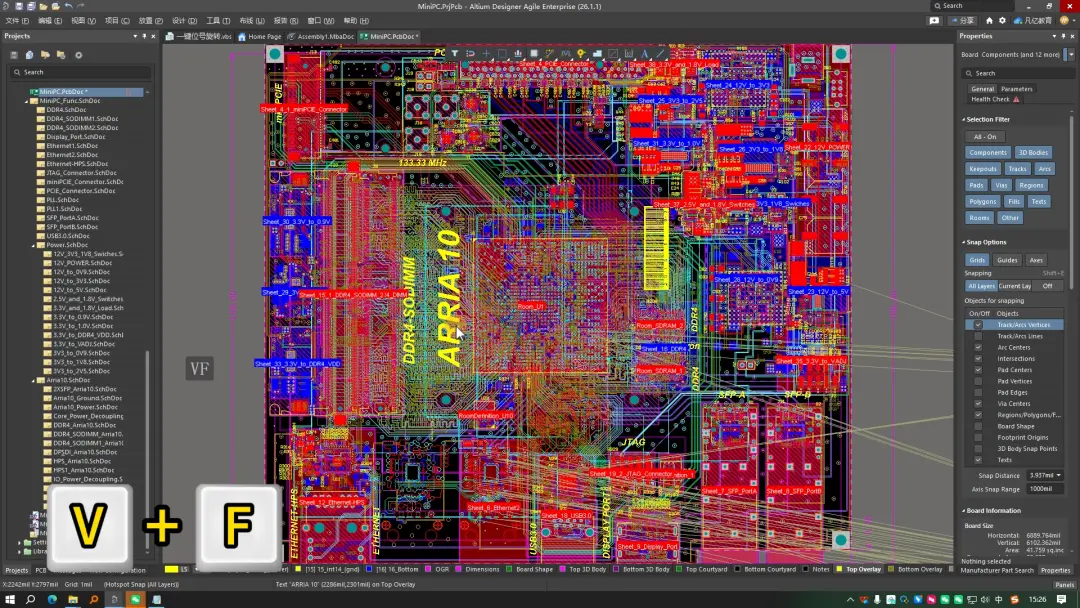The height and width of the screenshot is (608, 1080).
Task: Open settings gear icon in title area
Action: click(x=1002, y=21)
